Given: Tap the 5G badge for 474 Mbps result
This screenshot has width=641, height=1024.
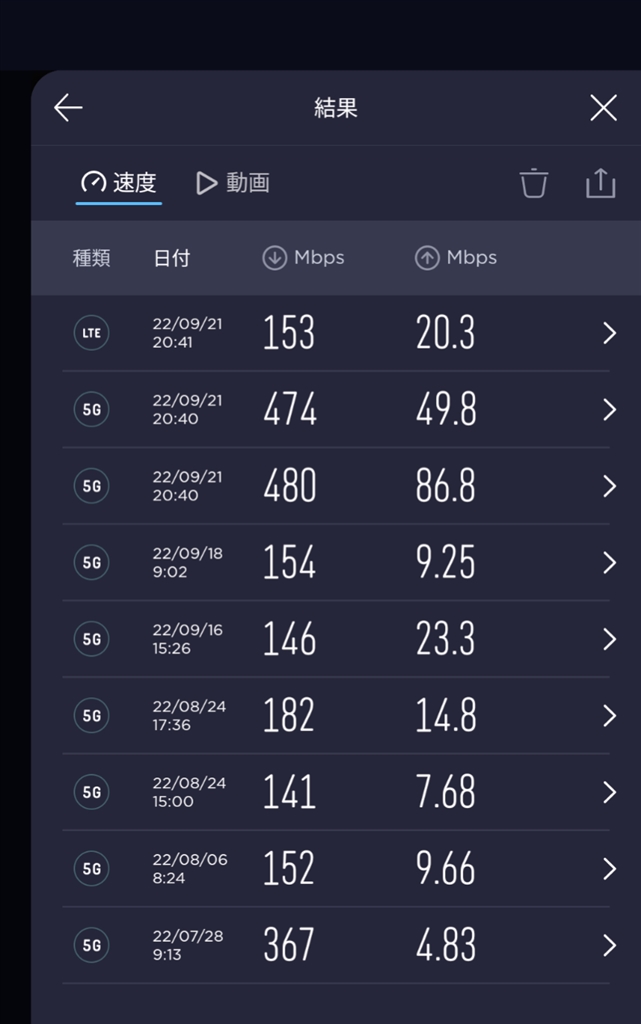Looking at the screenshot, I should click(x=92, y=409).
